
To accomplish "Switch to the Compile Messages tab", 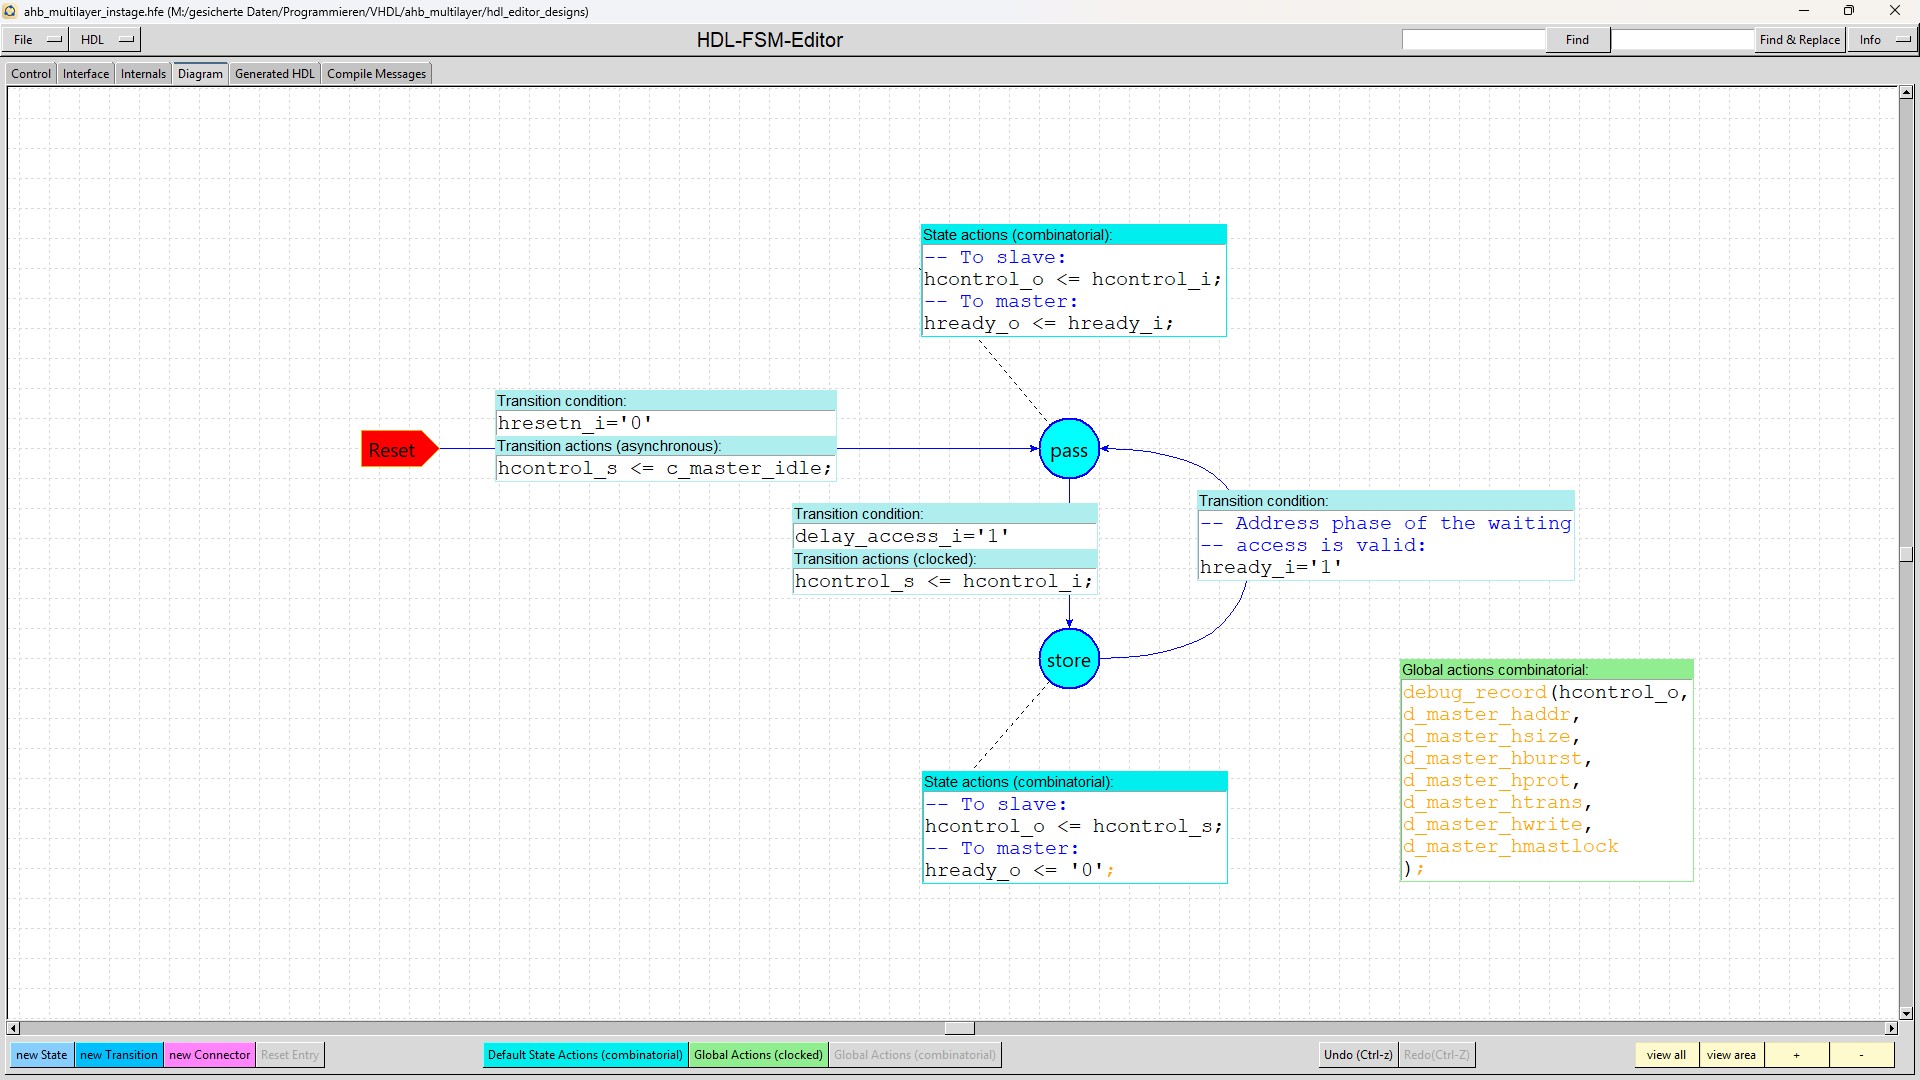I will [376, 74].
